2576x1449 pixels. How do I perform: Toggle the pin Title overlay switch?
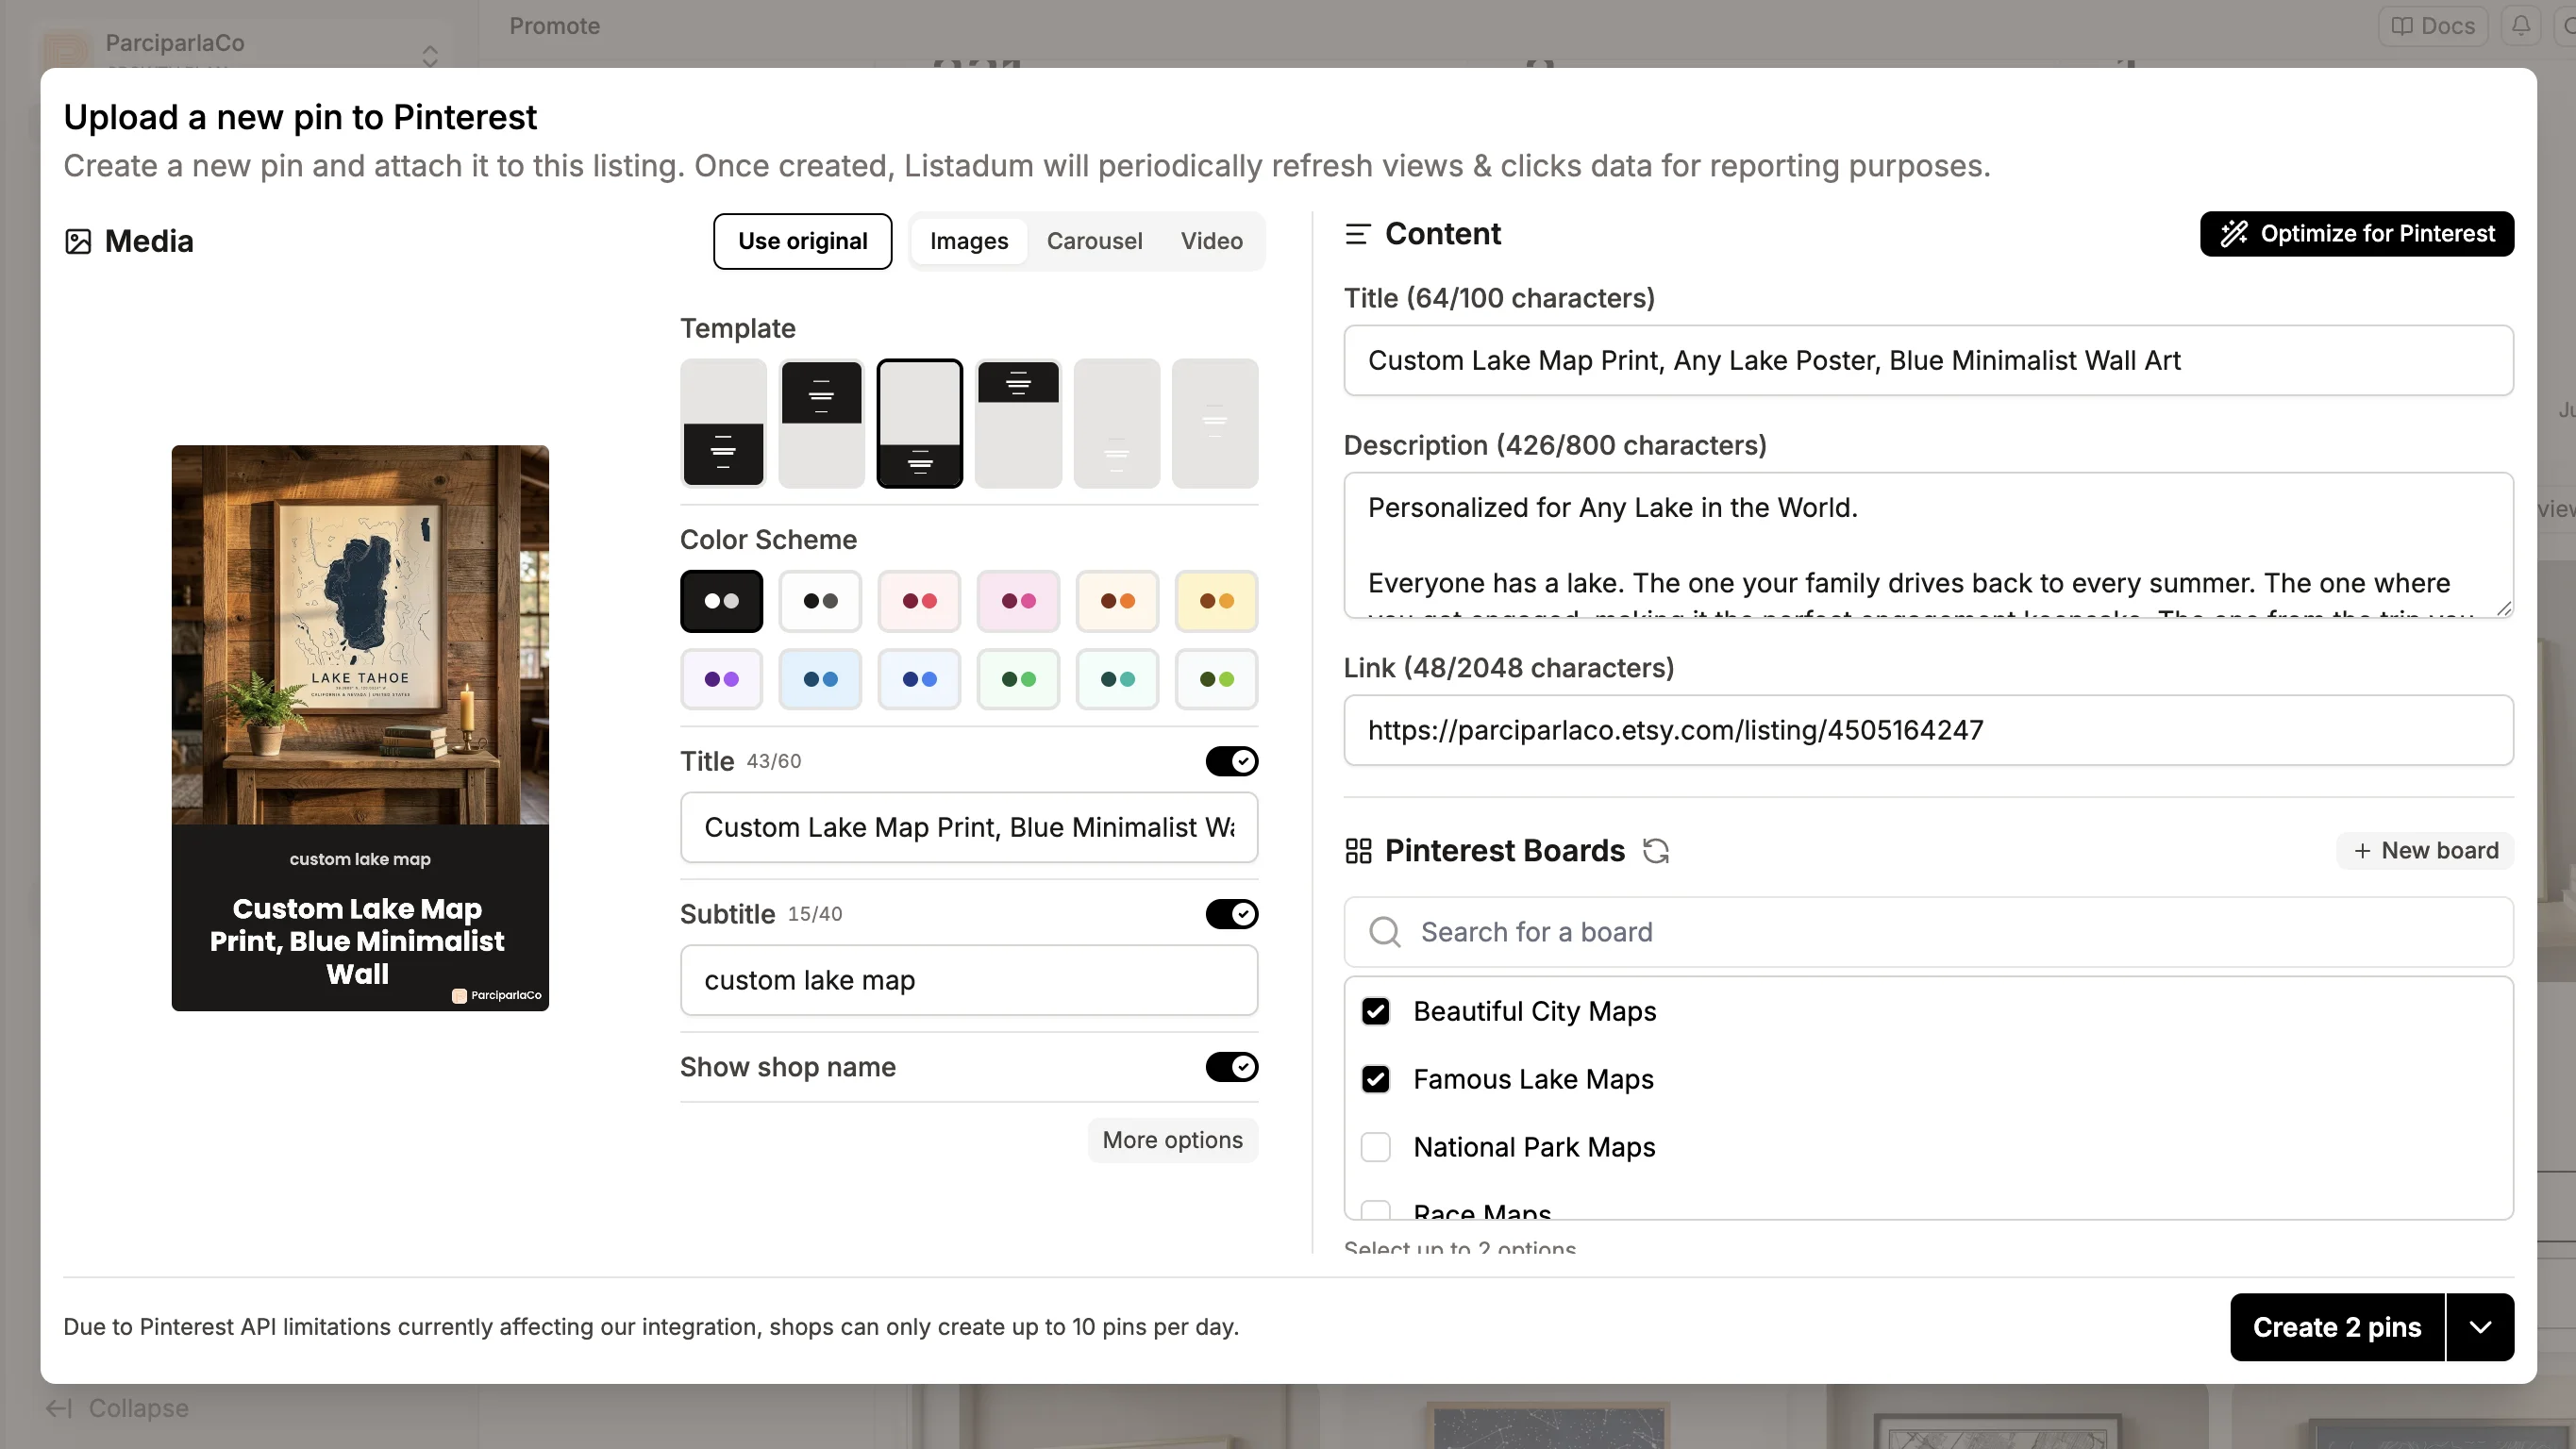coord(1231,761)
